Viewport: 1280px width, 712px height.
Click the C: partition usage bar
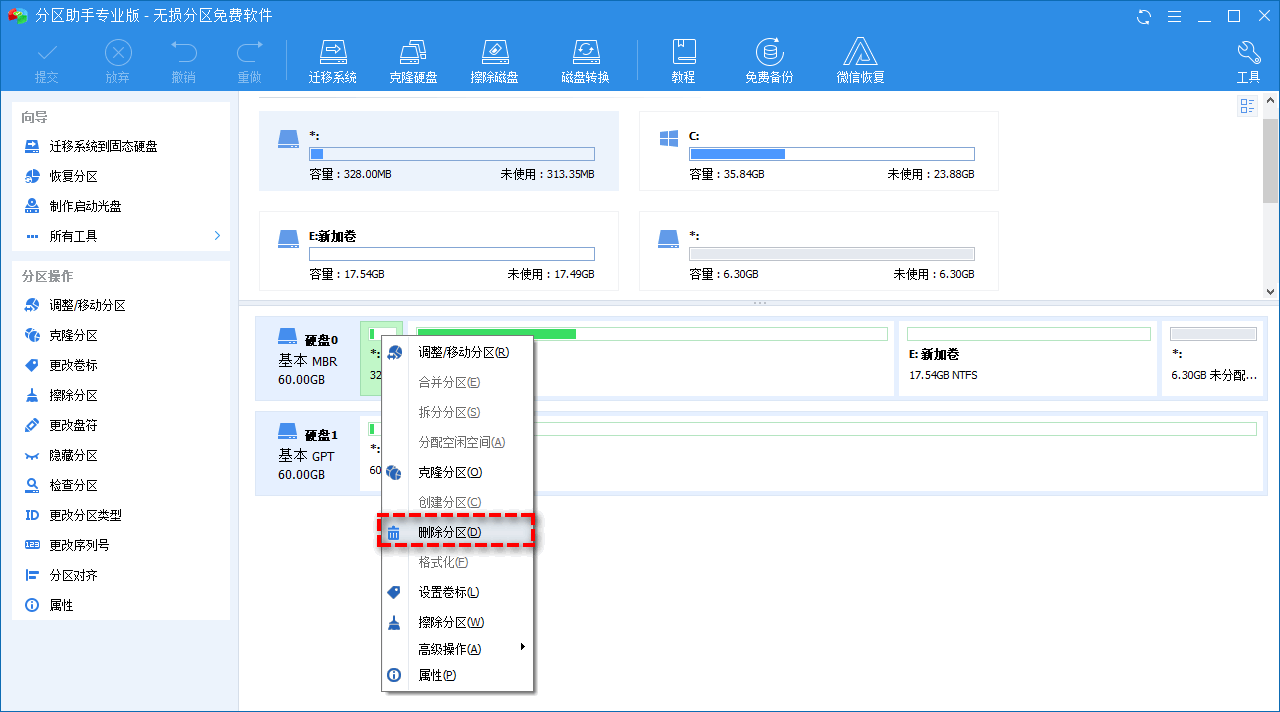831,154
